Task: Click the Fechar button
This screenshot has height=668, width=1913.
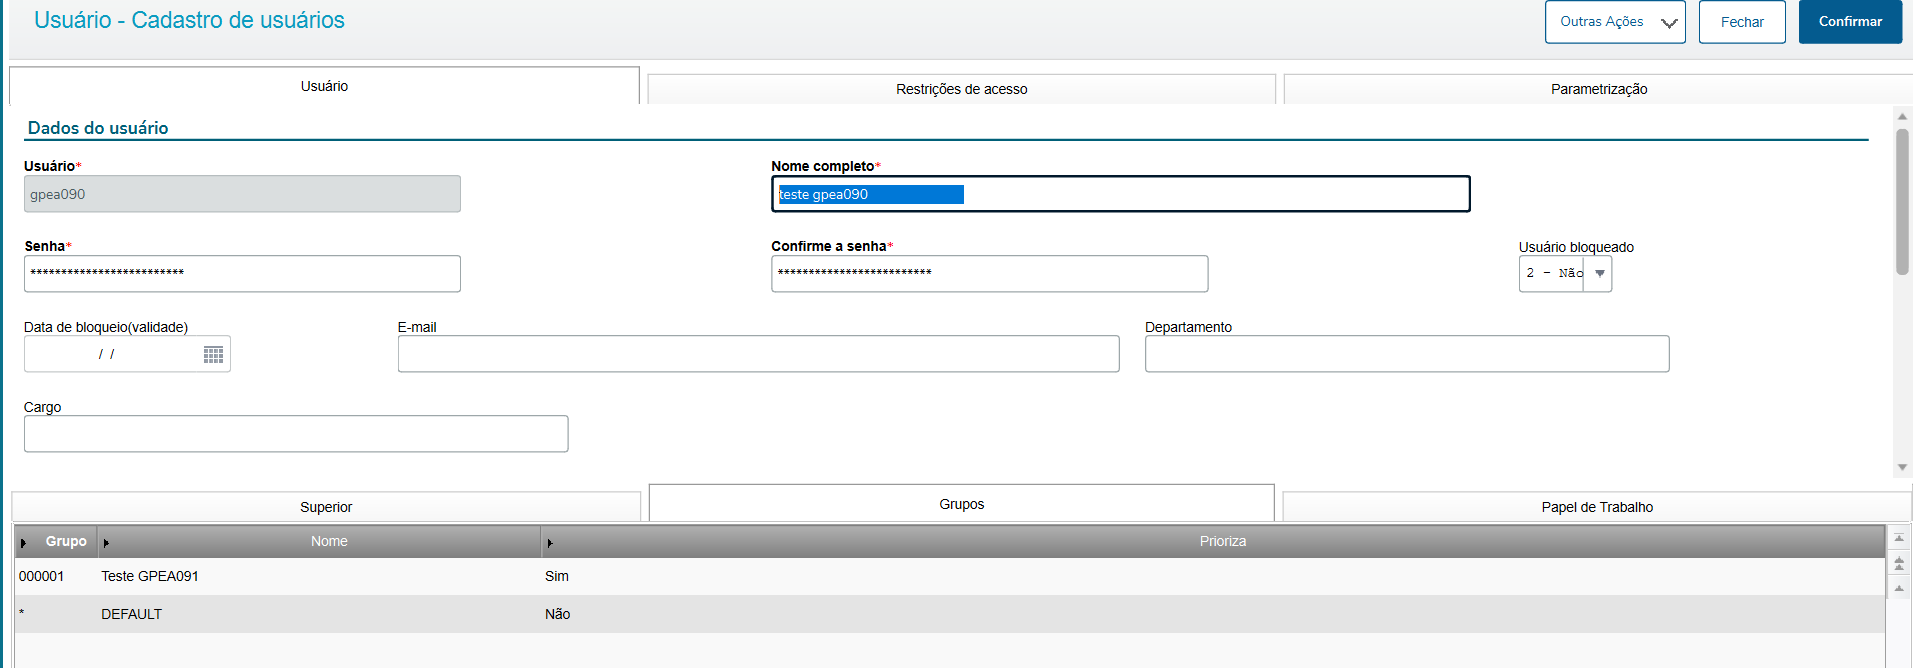Action: click(1741, 22)
